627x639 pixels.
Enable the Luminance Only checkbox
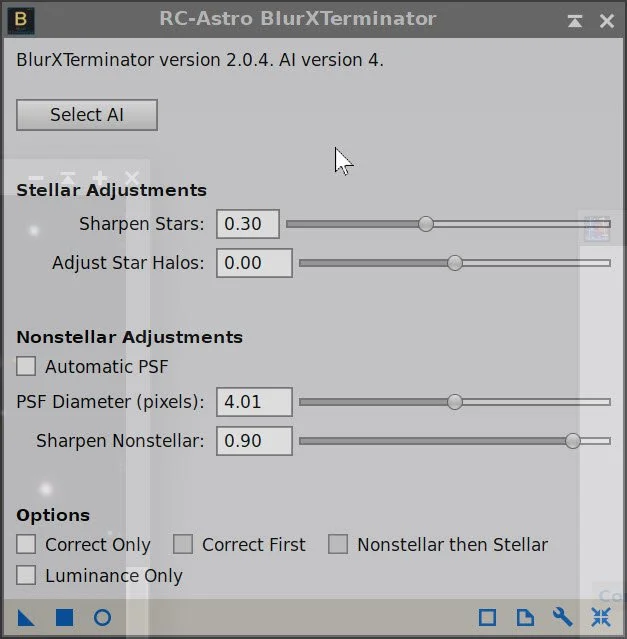pyautogui.click(x=26, y=575)
